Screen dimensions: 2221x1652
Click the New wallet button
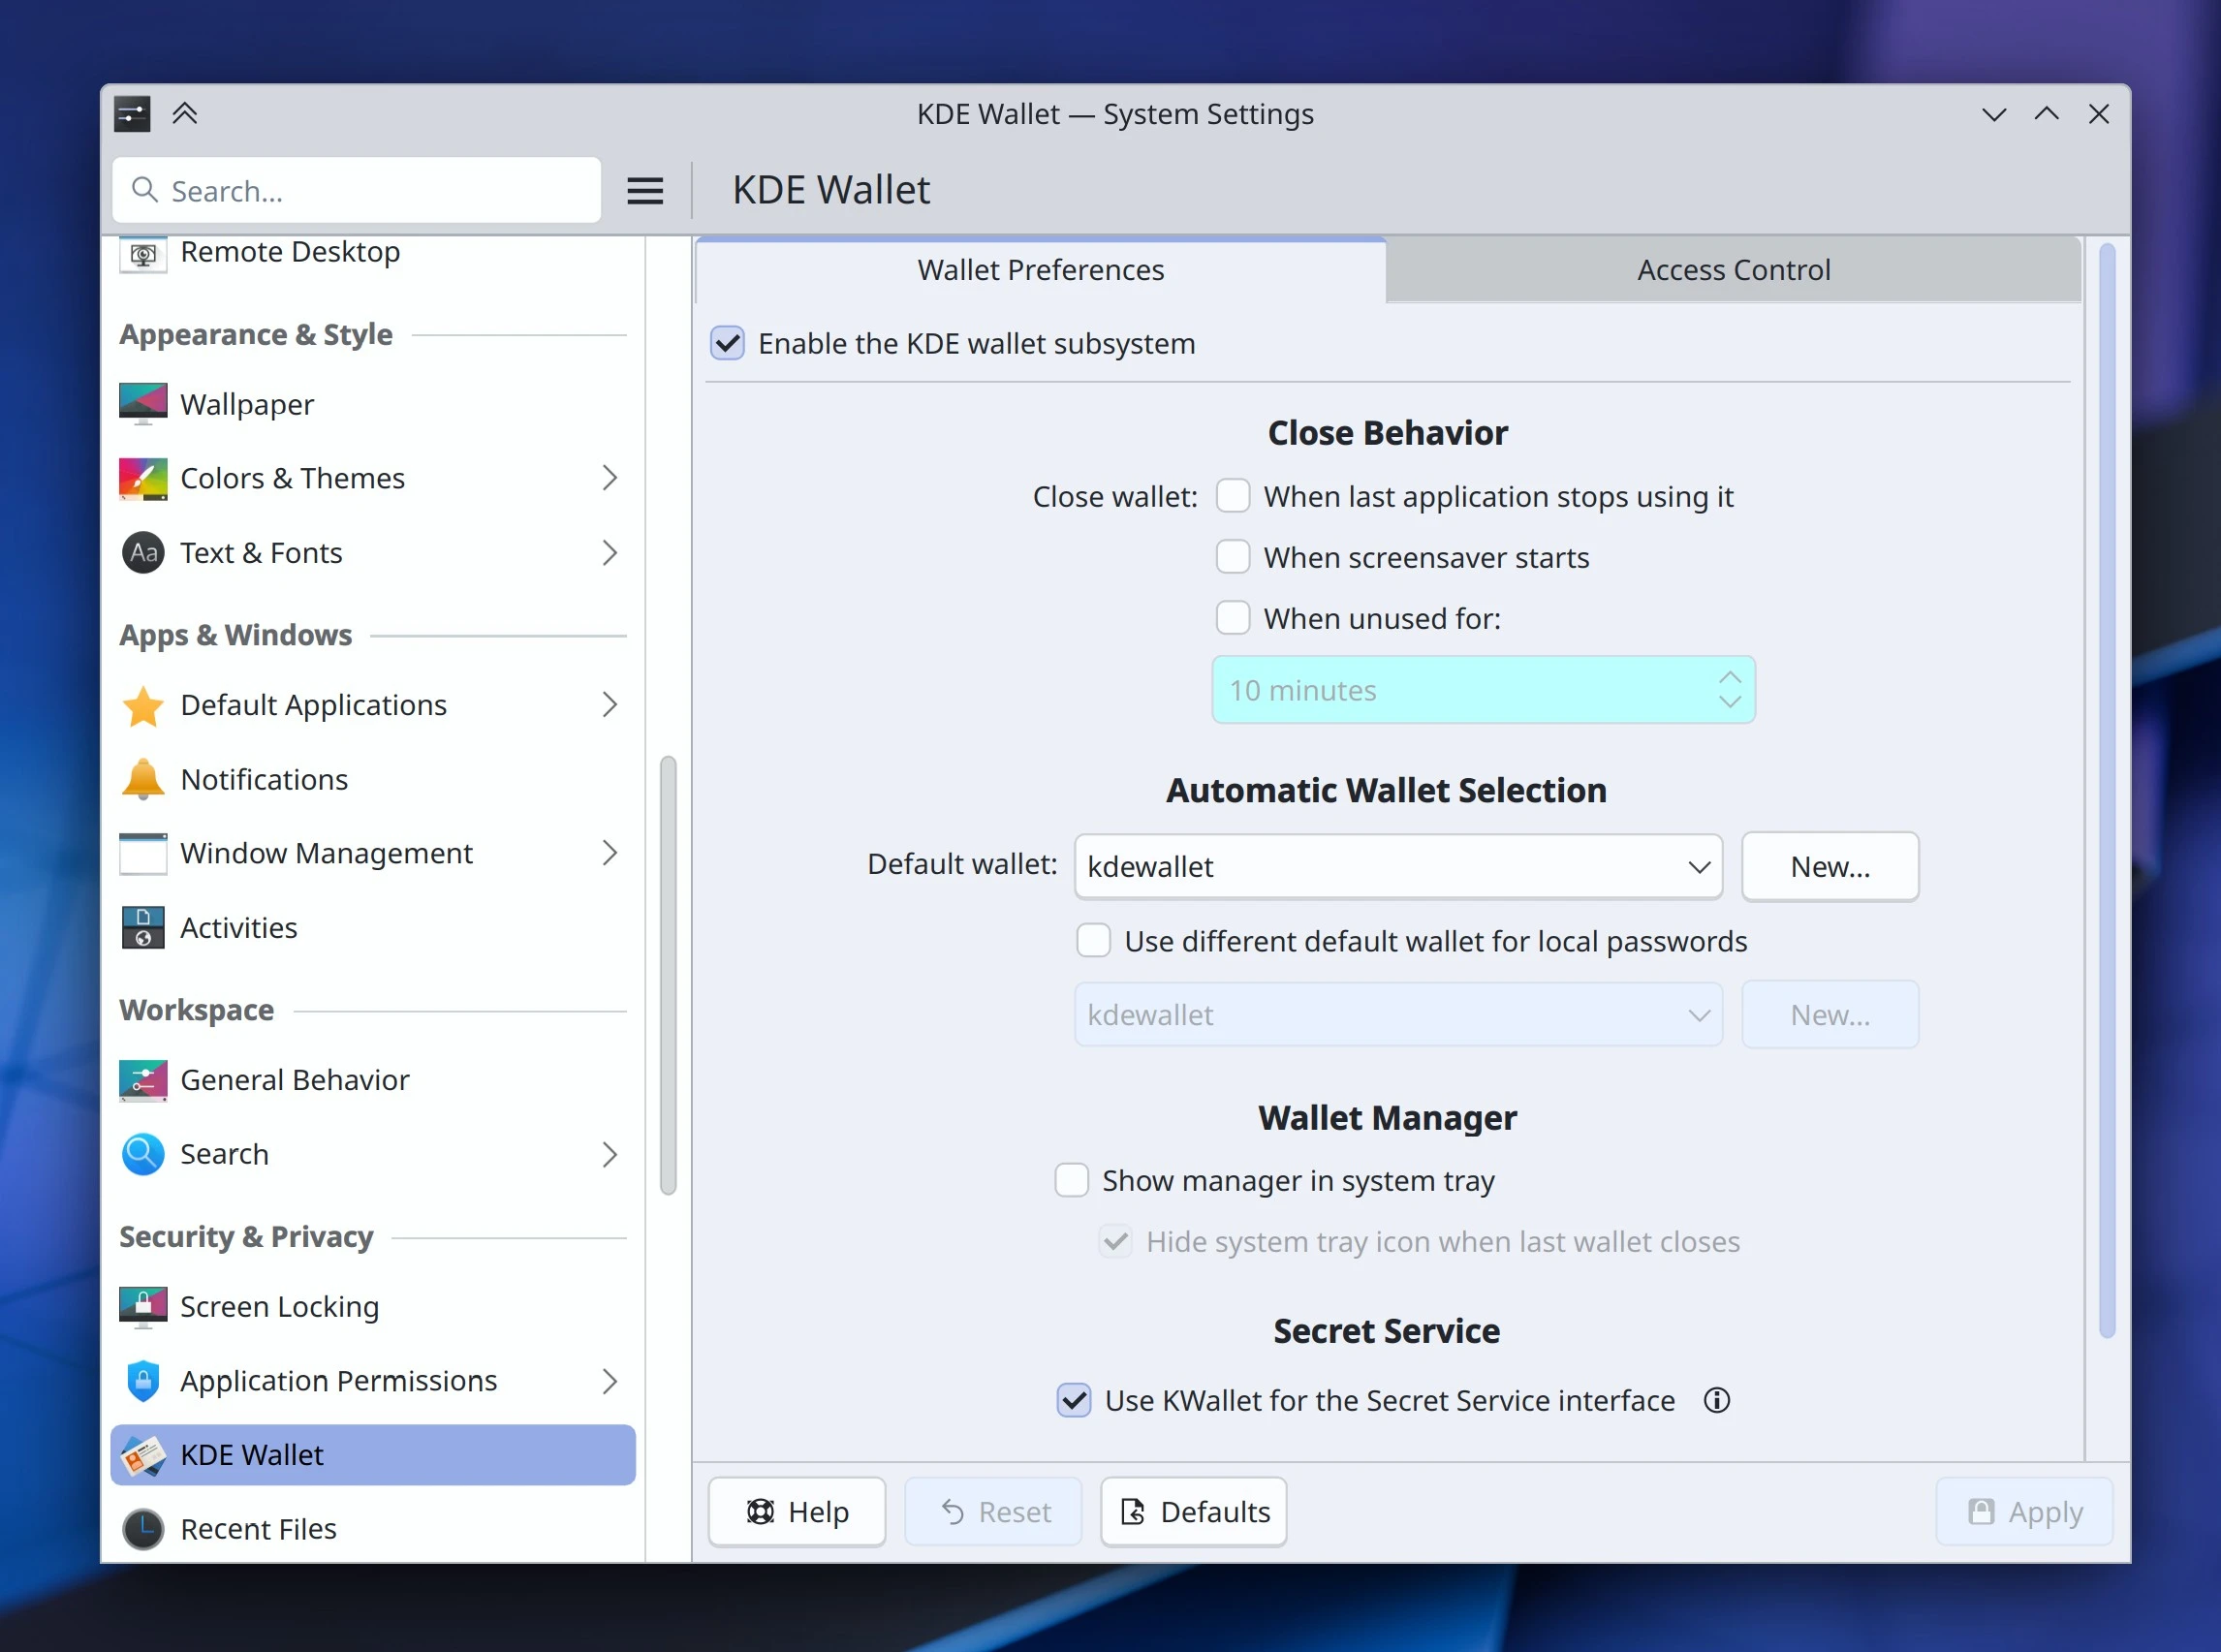(1830, 866)
